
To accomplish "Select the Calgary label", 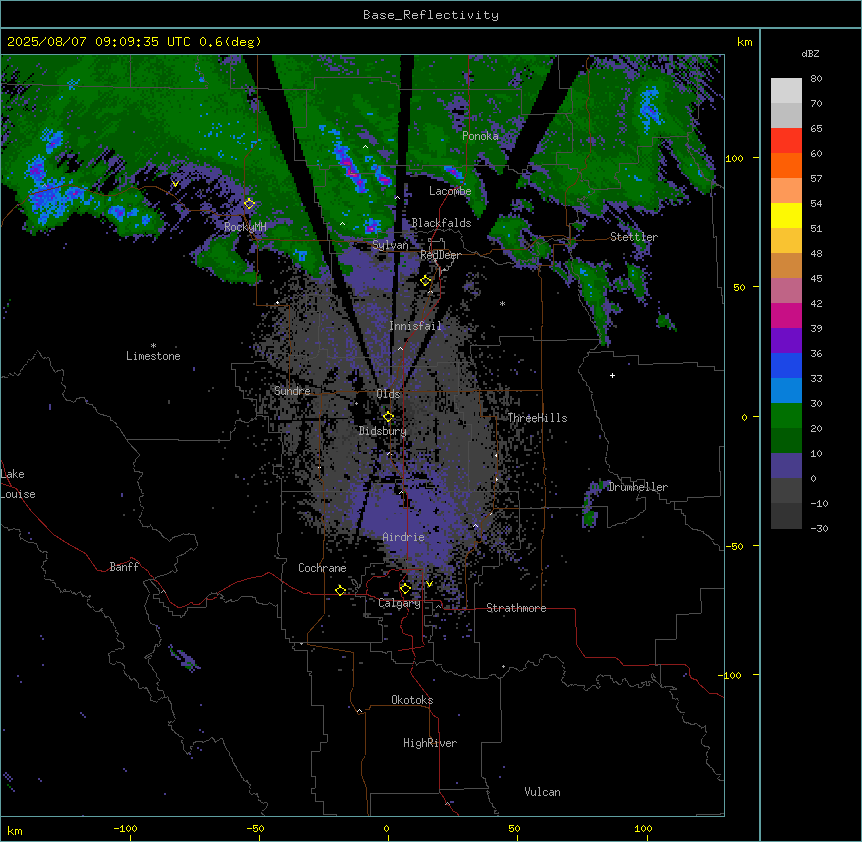I will pyautogui.click(x=399, y=603).
